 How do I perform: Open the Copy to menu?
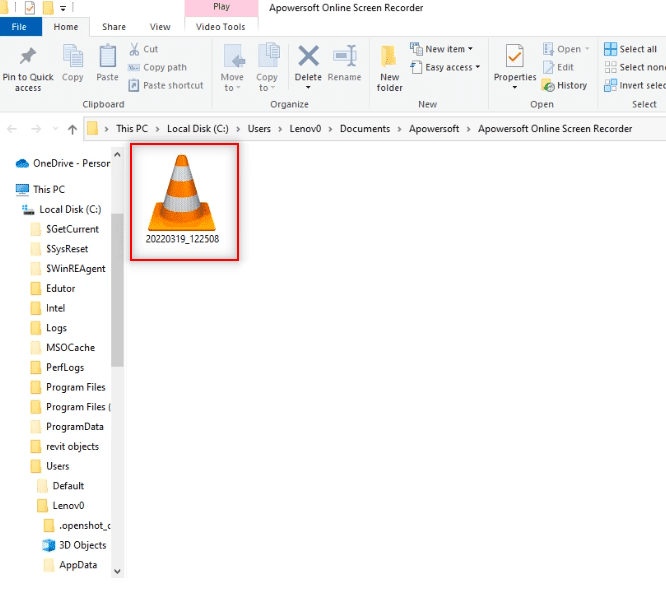pos(267,68)
